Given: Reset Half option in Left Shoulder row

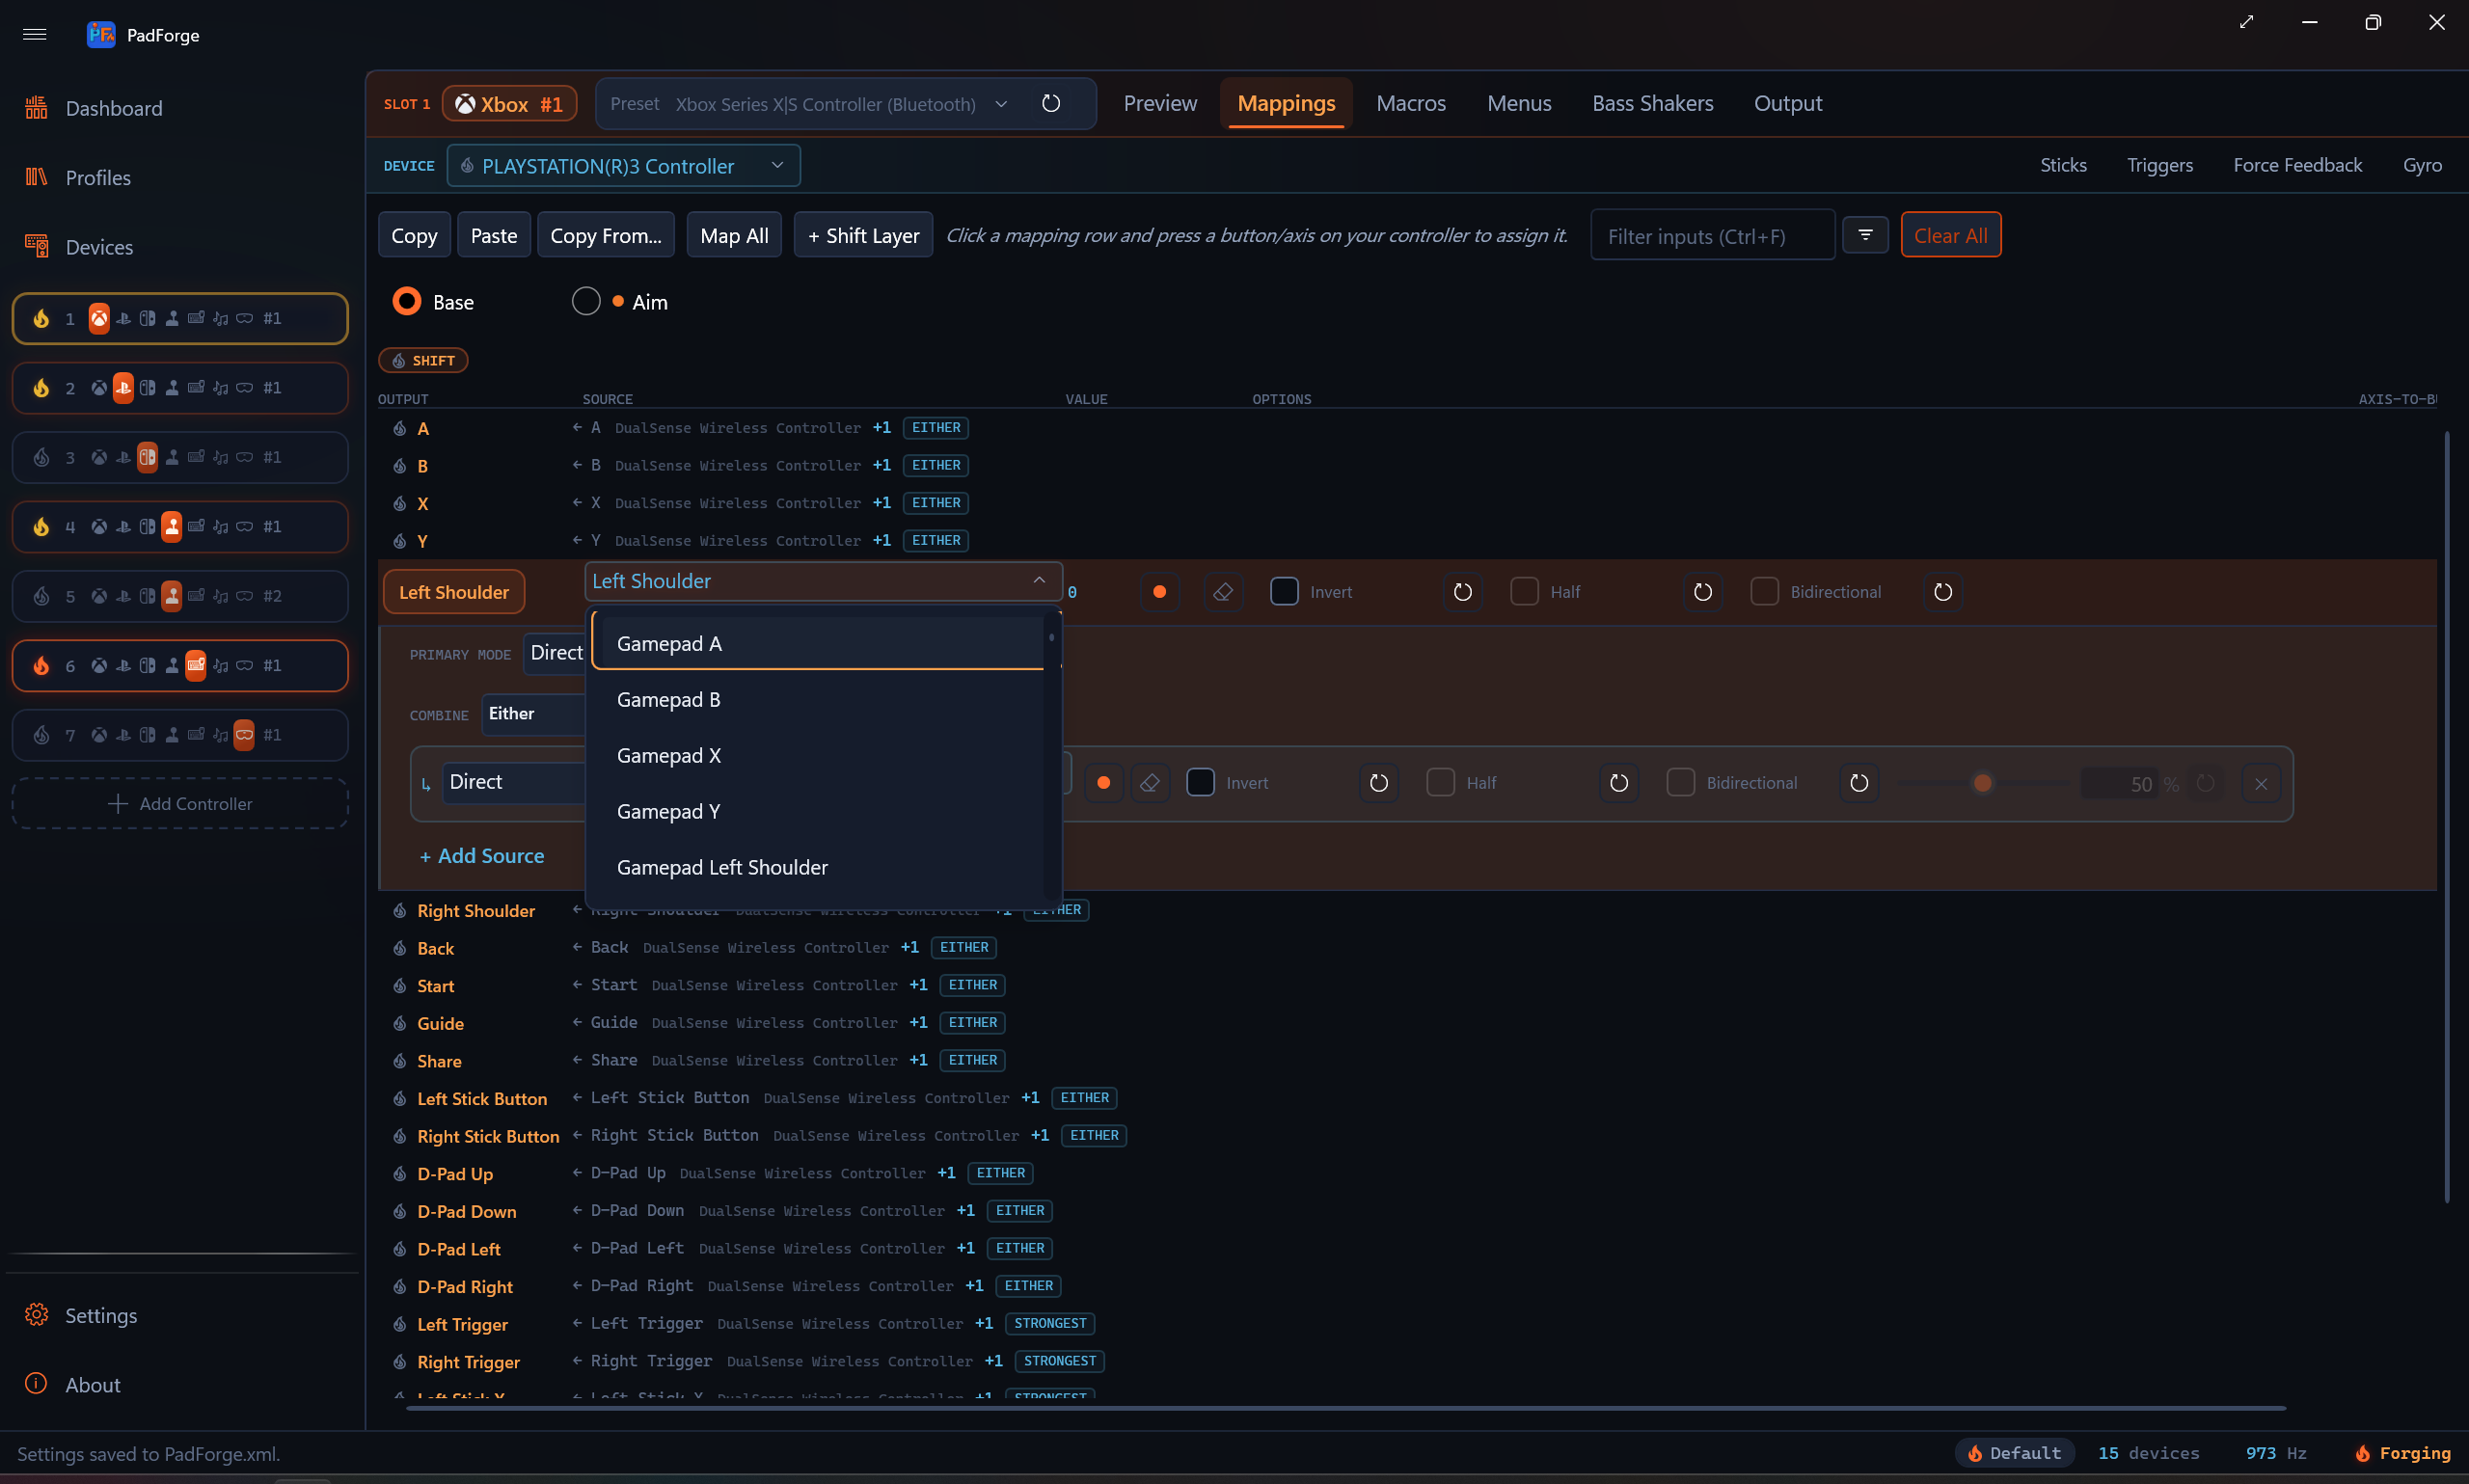Looking at the screenshot, I should (x=1703, y=592).
